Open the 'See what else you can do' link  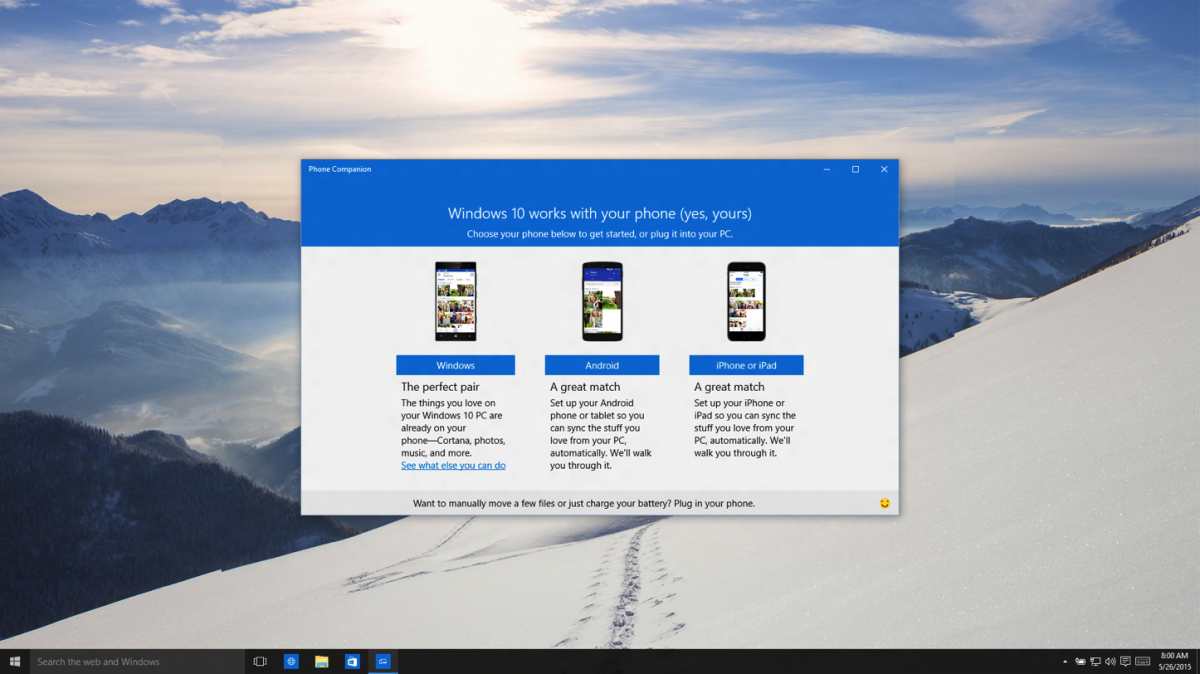[x=453, y=465]
